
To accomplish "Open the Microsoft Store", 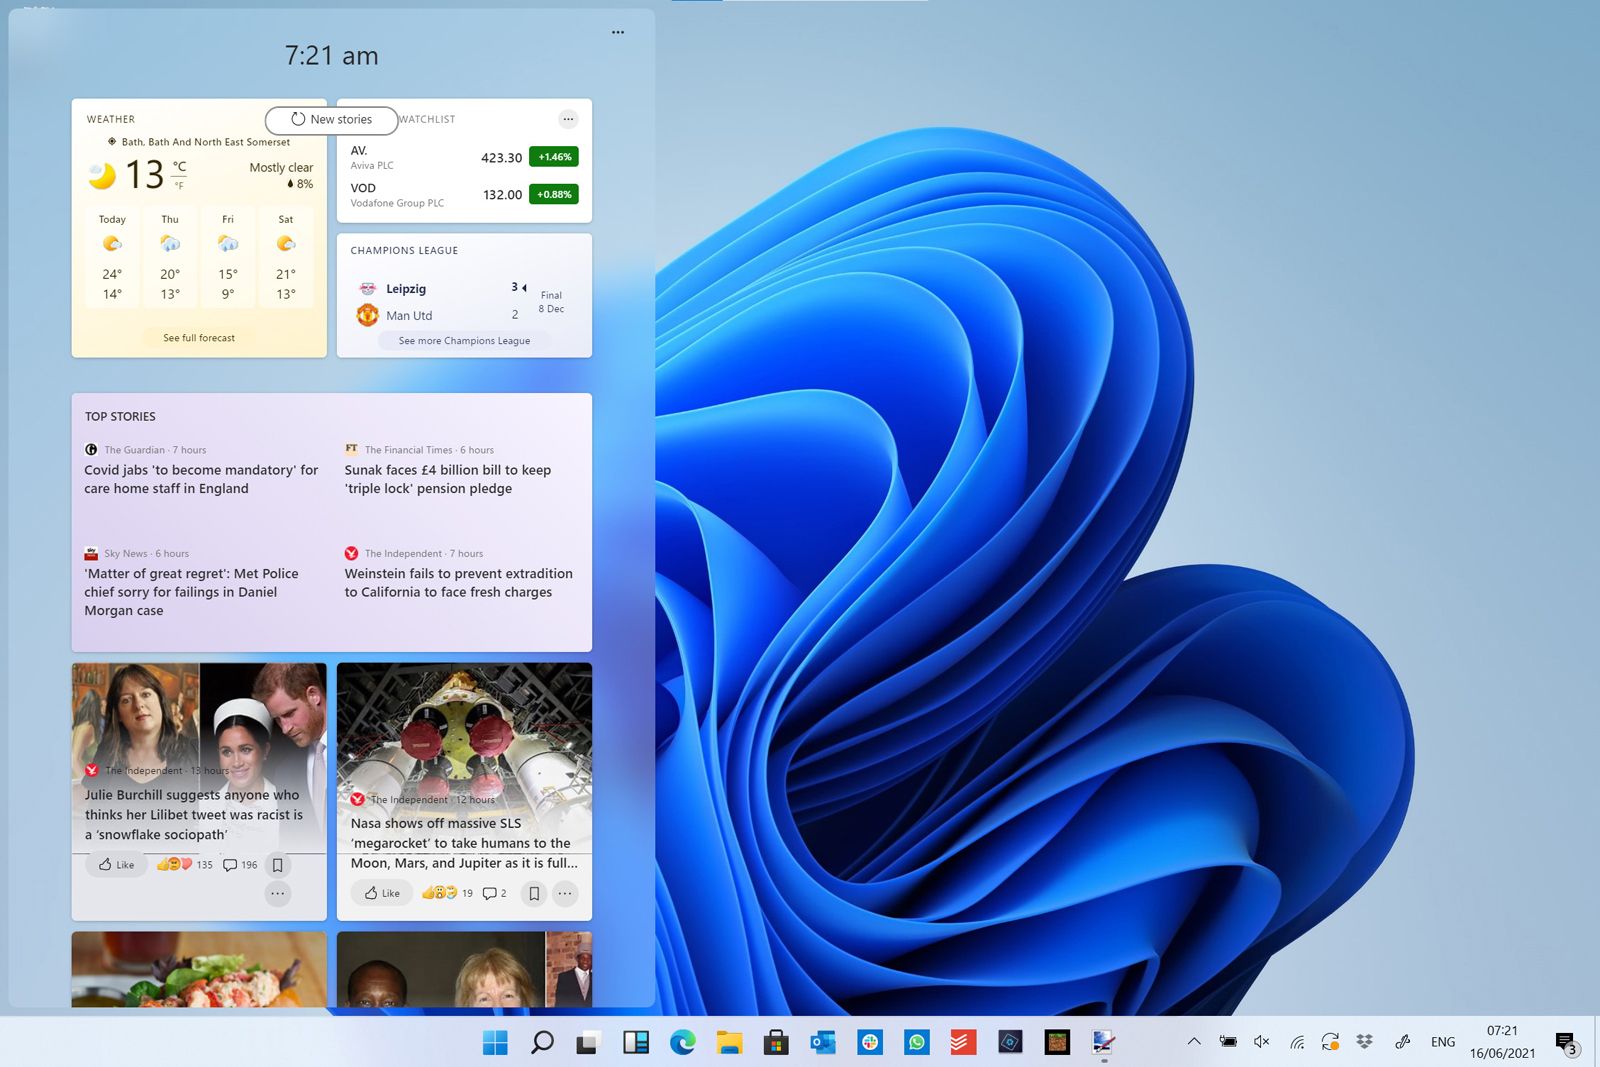I will 775,1043.
